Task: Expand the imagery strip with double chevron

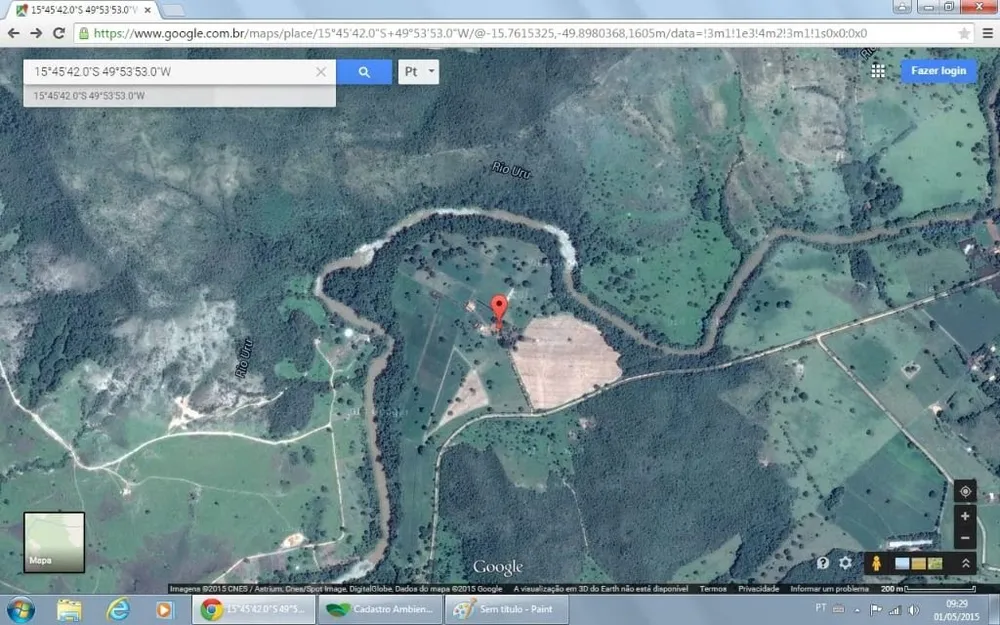Action: click(x=966, y=563)
